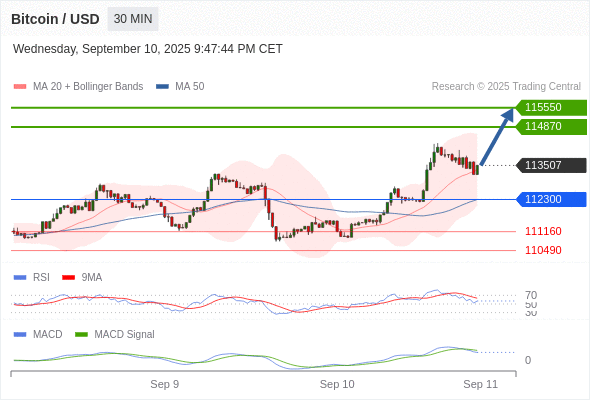Click the 30 MIN timeframe badge
This screenshot has height=400, width=590.
[x=133, y=19]
